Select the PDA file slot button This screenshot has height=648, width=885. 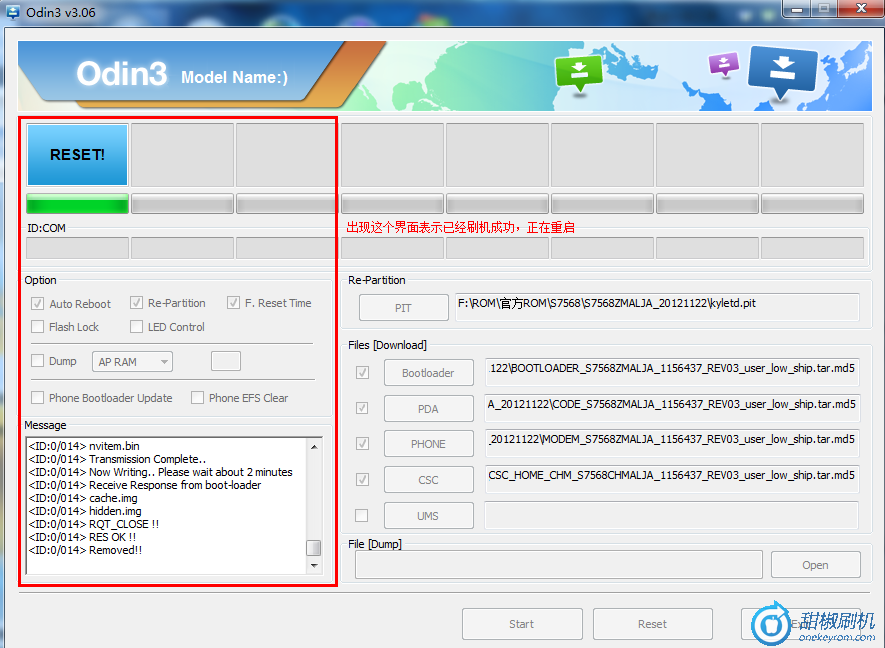pos(428,408)
